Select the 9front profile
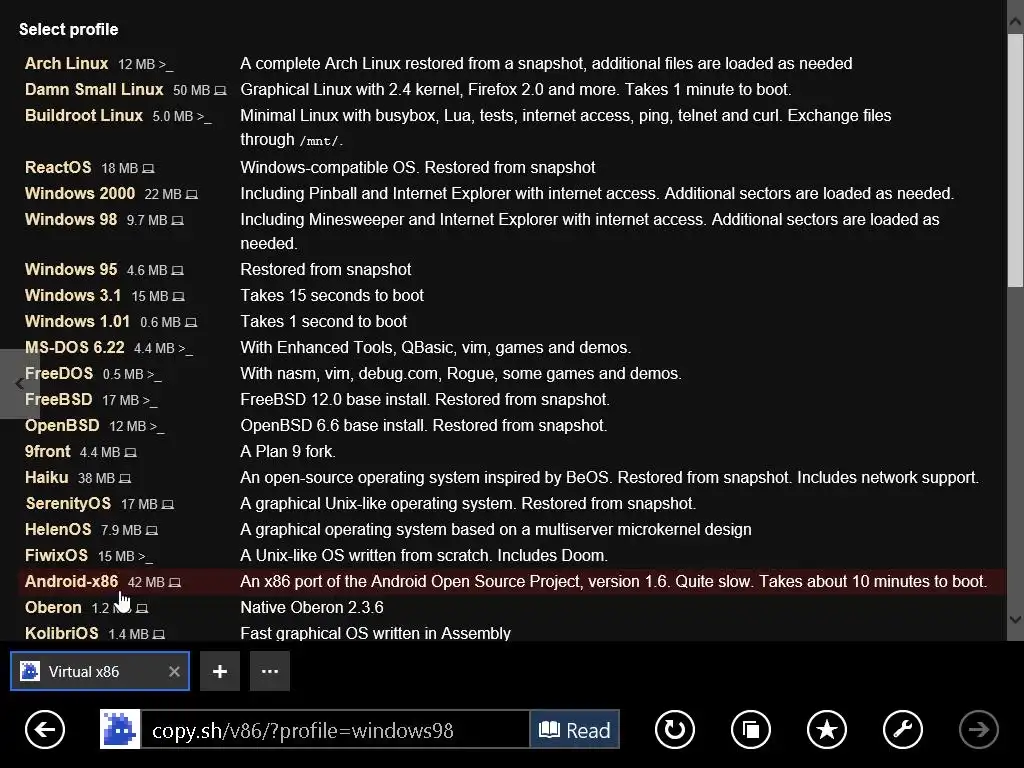The height and width of the screenshot is (768, 1024). (47, 451)
